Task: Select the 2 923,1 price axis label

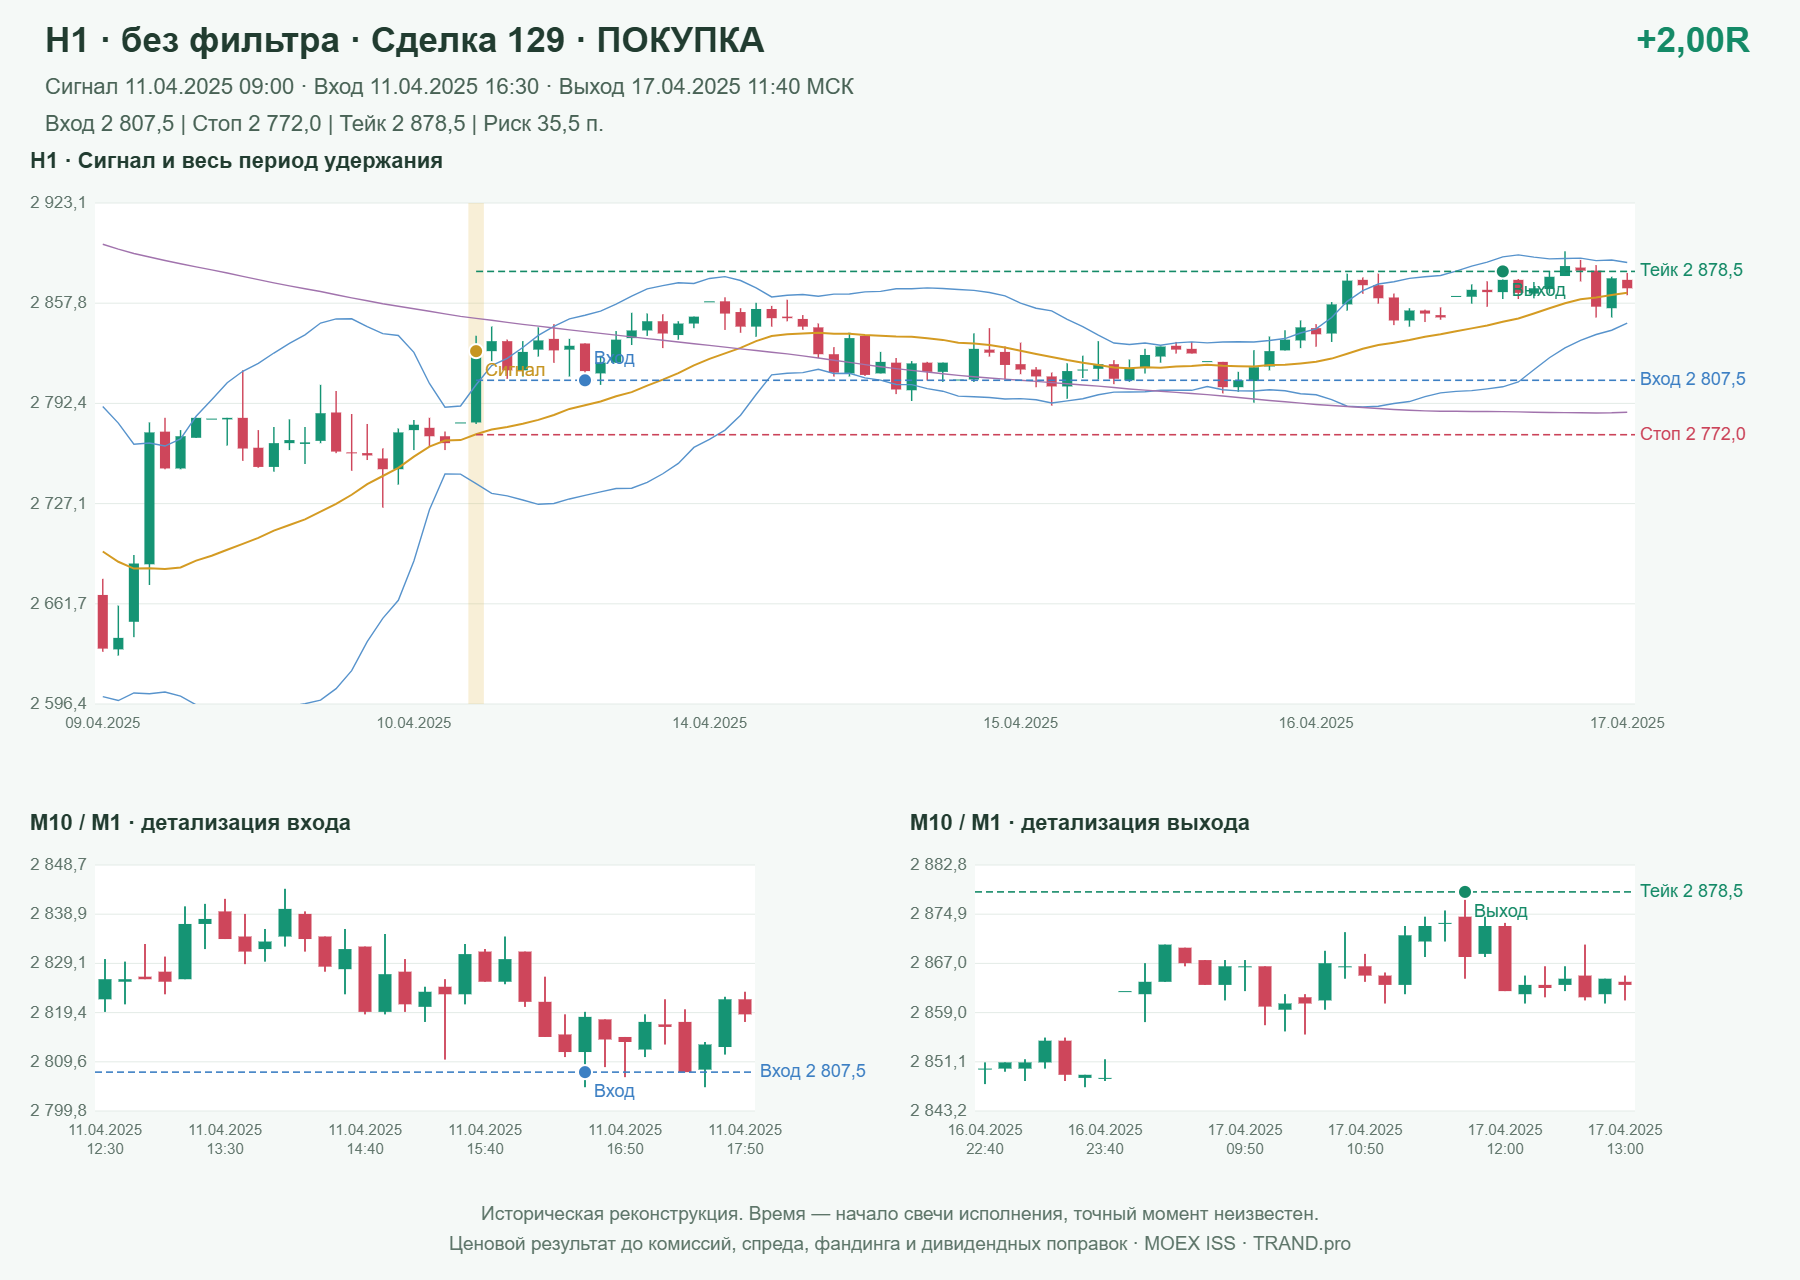Action: [x=58, y=203]
